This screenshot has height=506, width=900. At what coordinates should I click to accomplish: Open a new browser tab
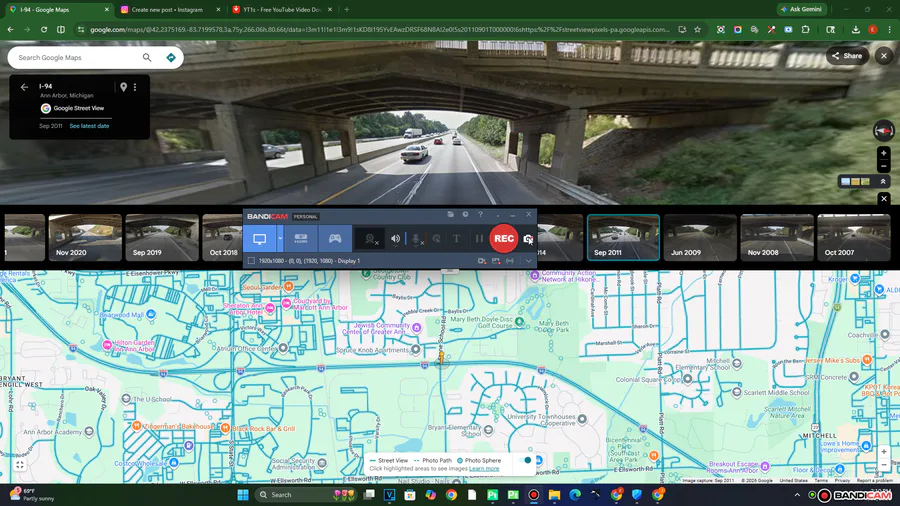[x=347, y=10]
